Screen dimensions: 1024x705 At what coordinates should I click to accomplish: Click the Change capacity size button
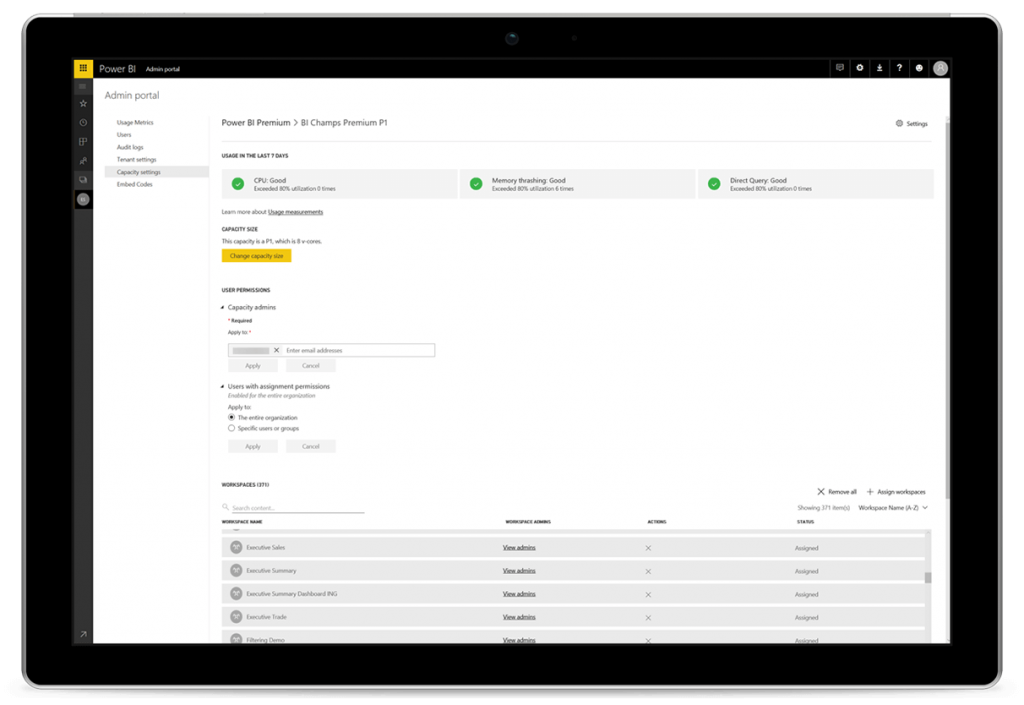256,256
